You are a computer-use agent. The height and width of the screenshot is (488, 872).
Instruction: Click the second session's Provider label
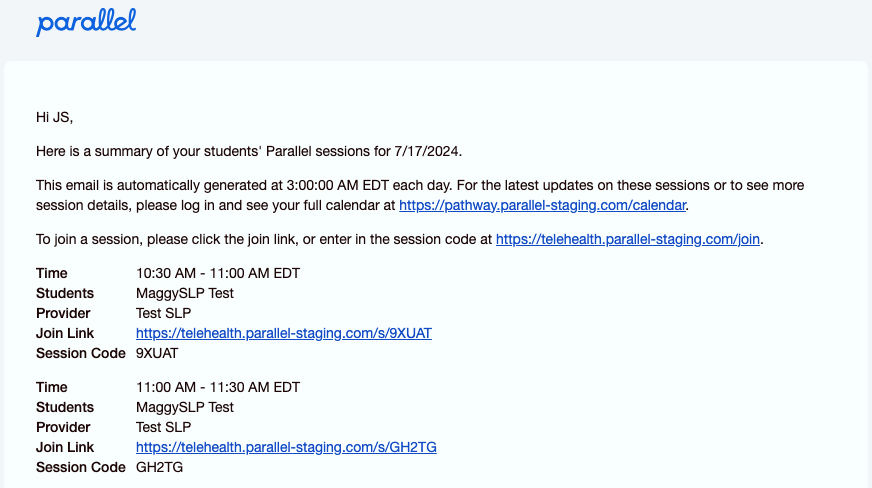[x=65, y=427]
